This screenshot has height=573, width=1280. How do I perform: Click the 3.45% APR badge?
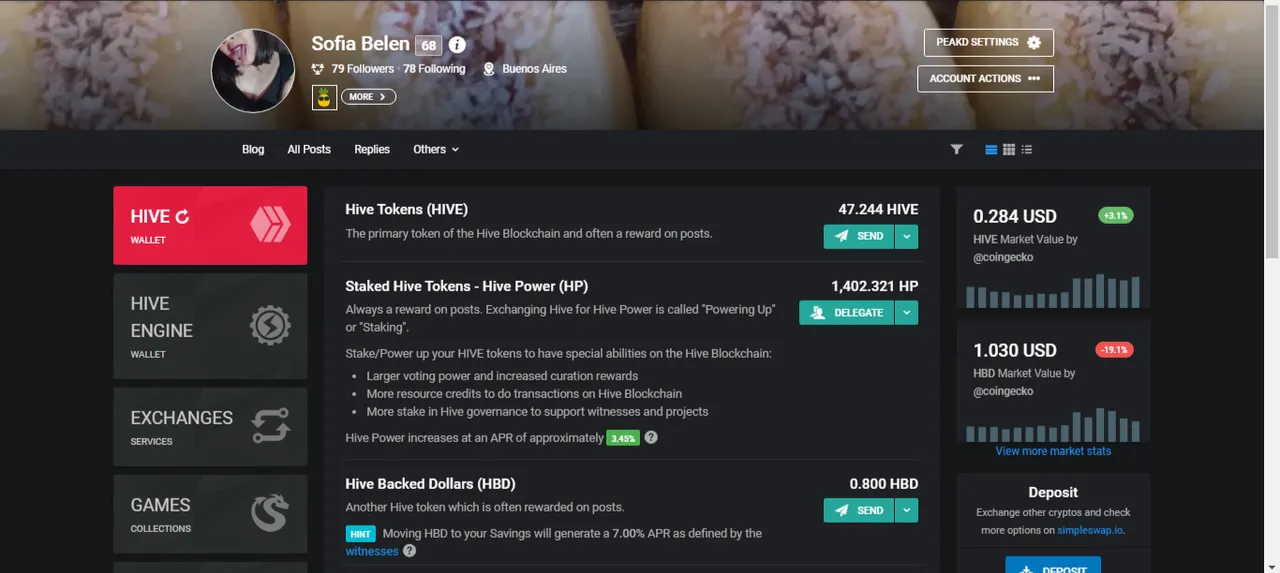pyautogui.click(x=623, y=438)
